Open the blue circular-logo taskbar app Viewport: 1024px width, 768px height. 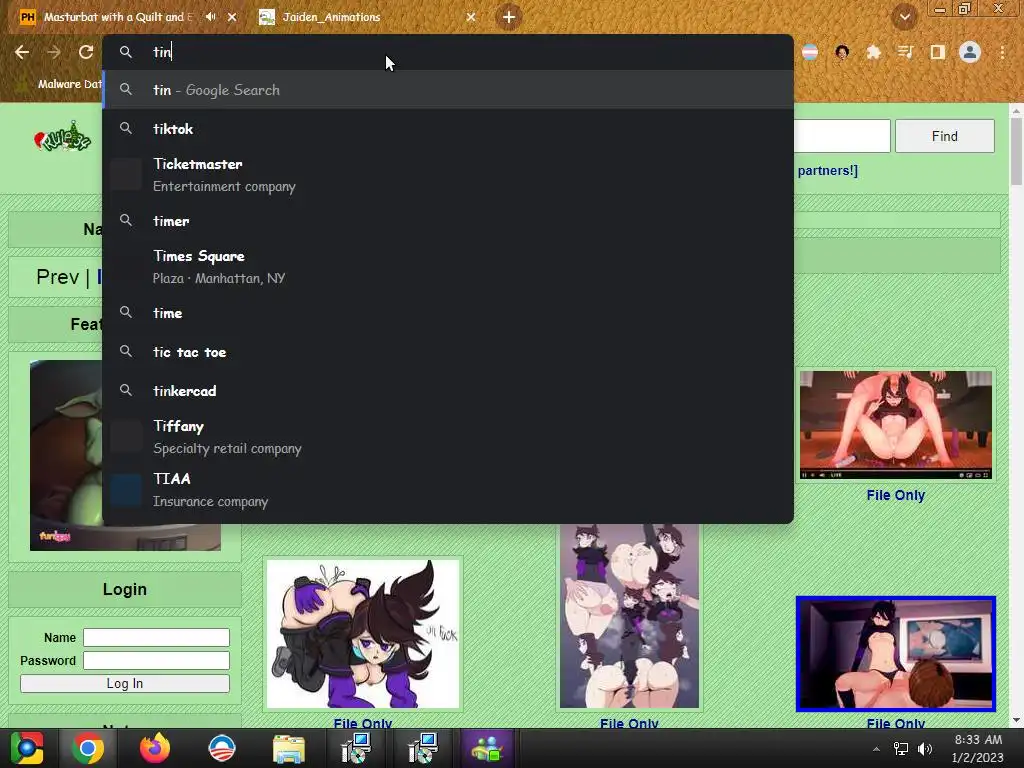coord(221,748)
